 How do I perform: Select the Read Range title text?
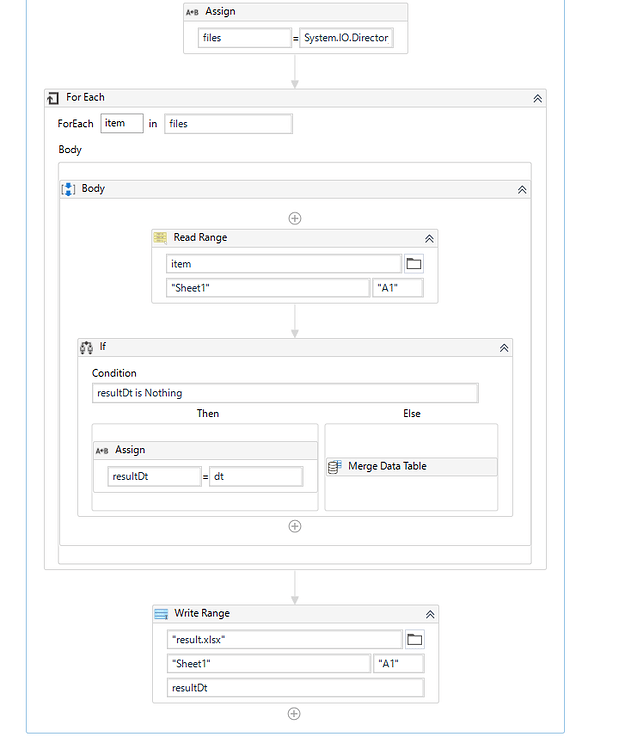(x=200, y=238)
